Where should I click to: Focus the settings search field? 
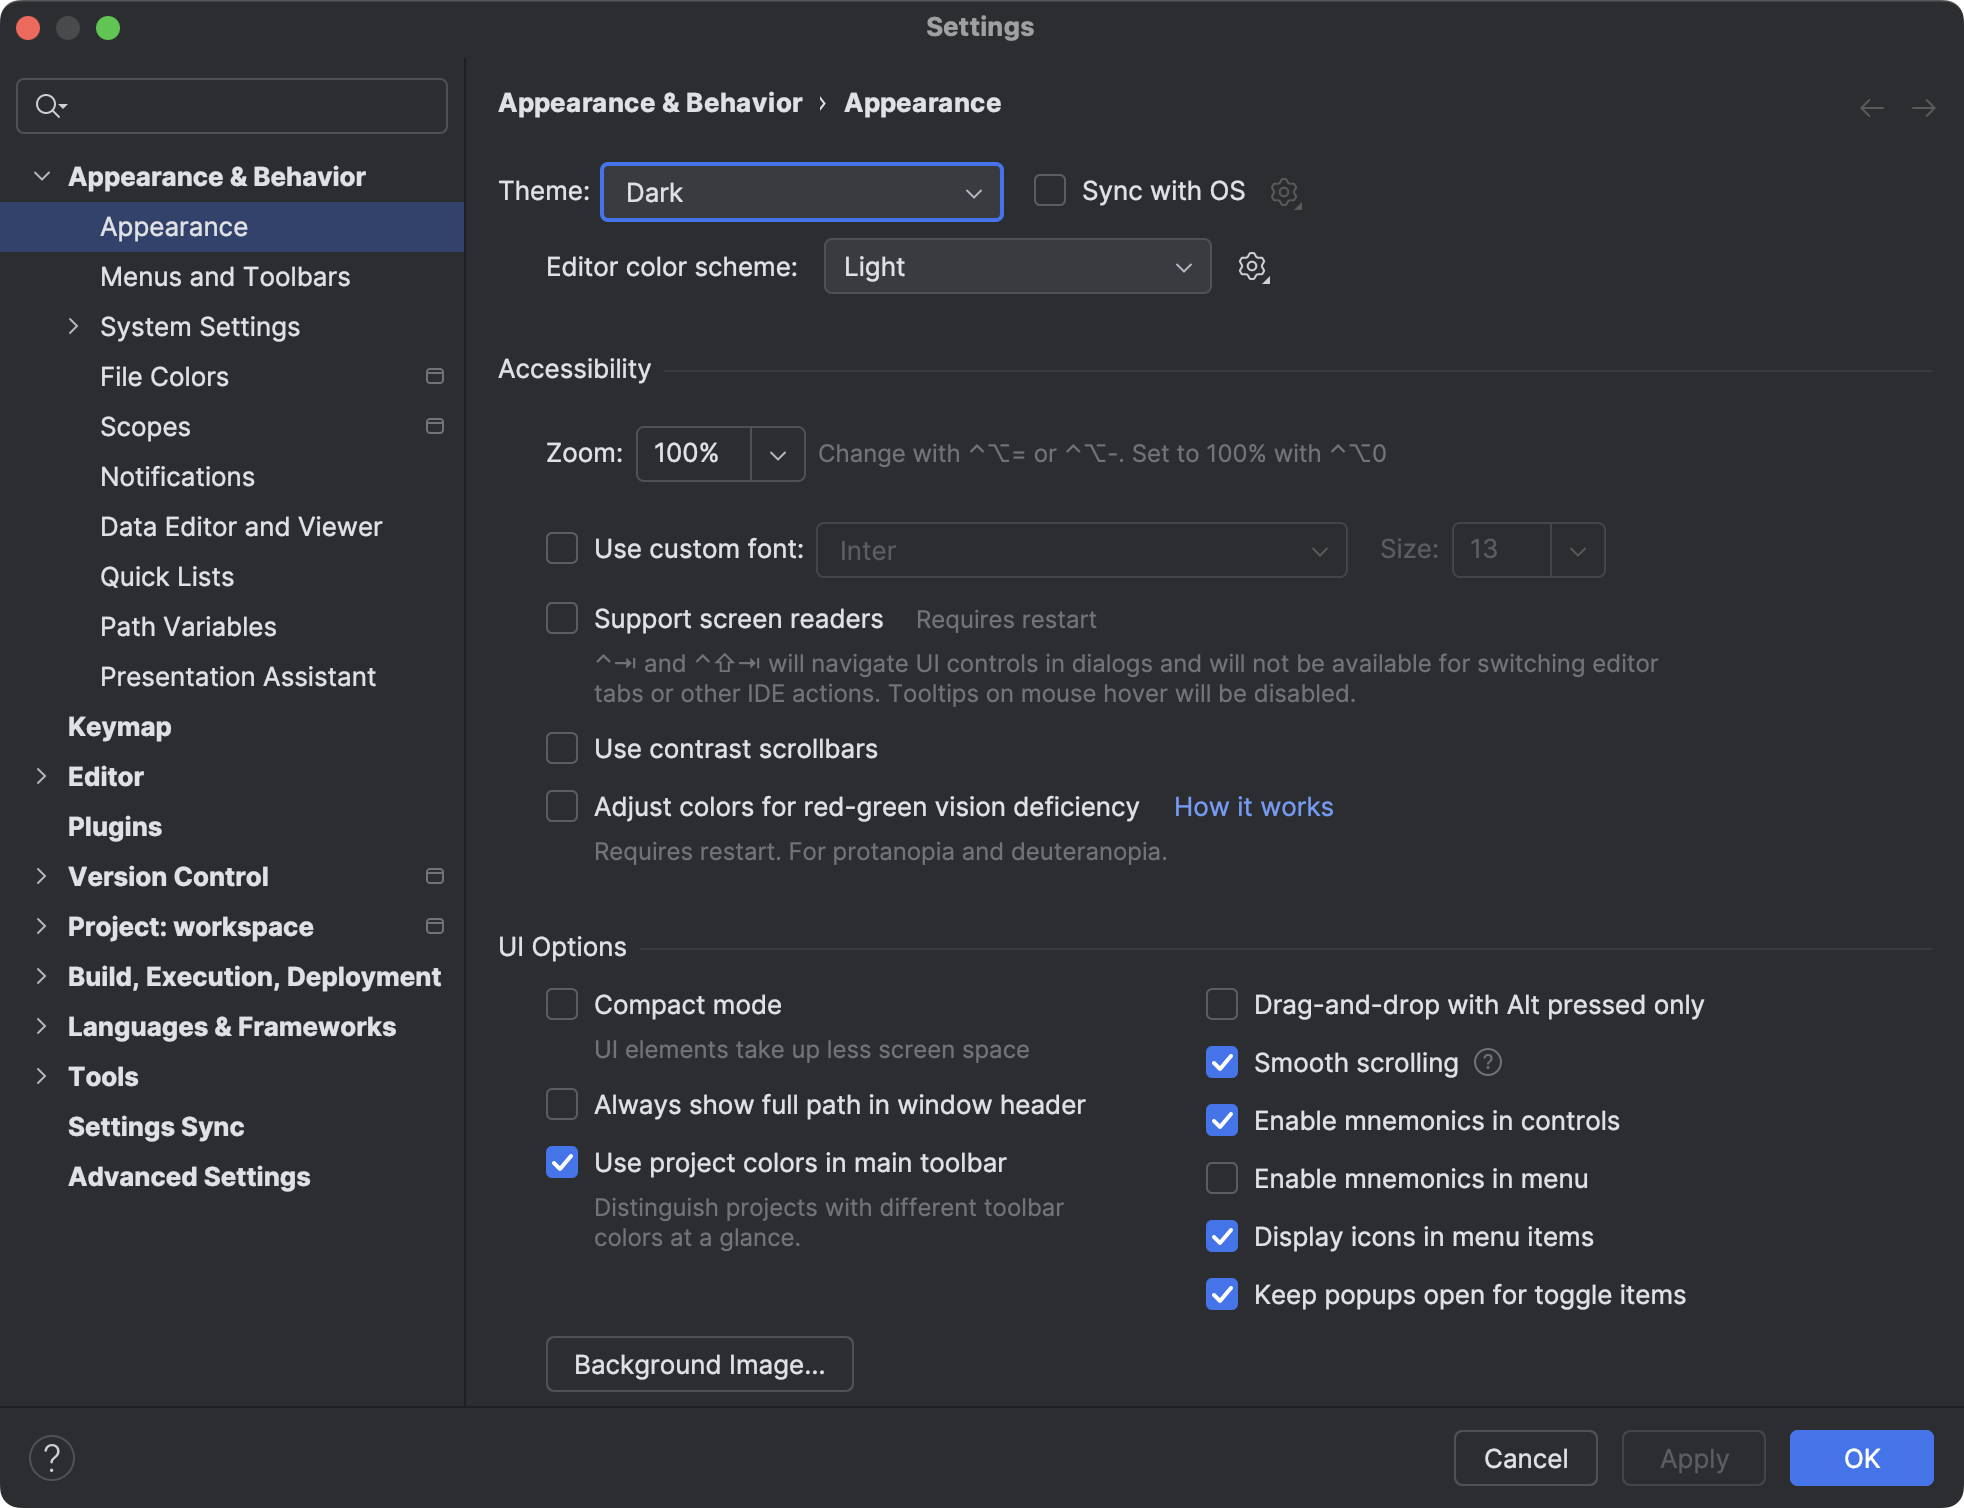click(x=232, y=106)
